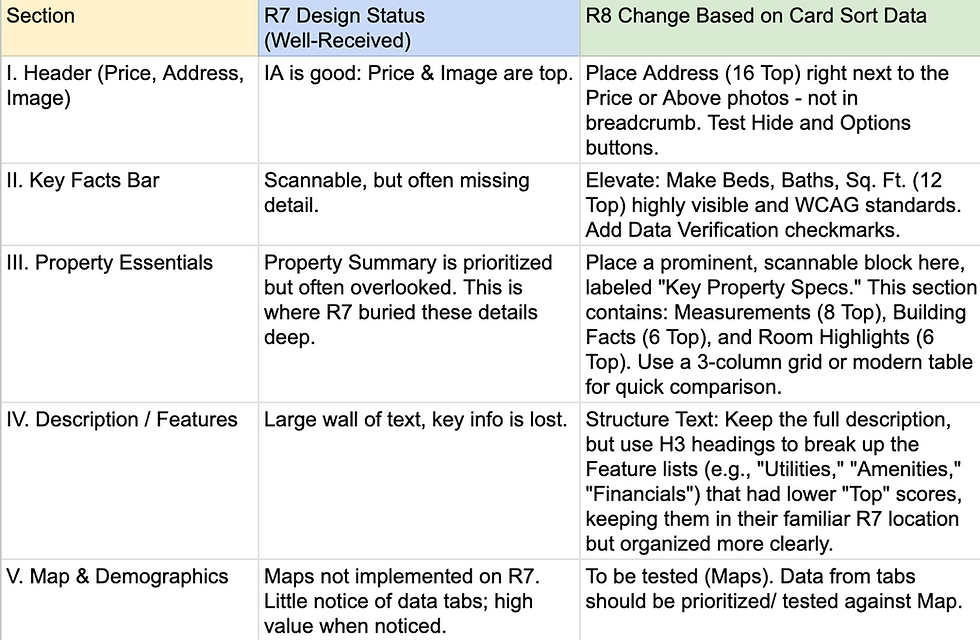Select the II. Key Facts Bar cell
Viewport: 980px width, 640px height.
coord(129,204)
